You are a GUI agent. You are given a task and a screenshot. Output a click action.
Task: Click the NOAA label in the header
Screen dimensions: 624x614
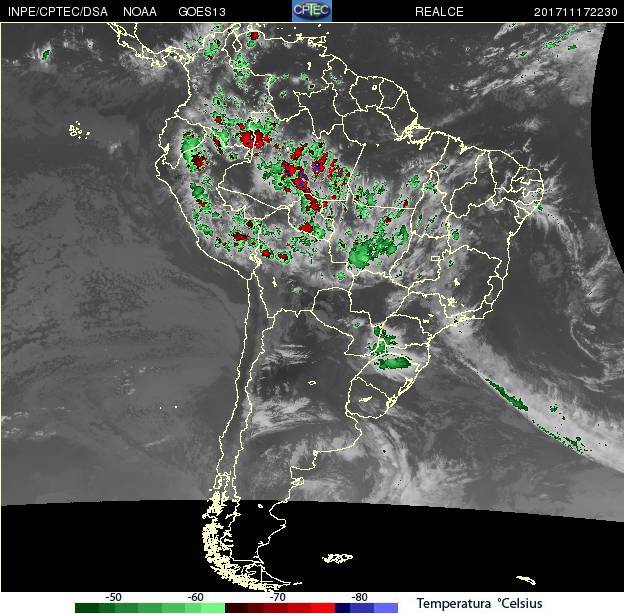click(140, 12)
